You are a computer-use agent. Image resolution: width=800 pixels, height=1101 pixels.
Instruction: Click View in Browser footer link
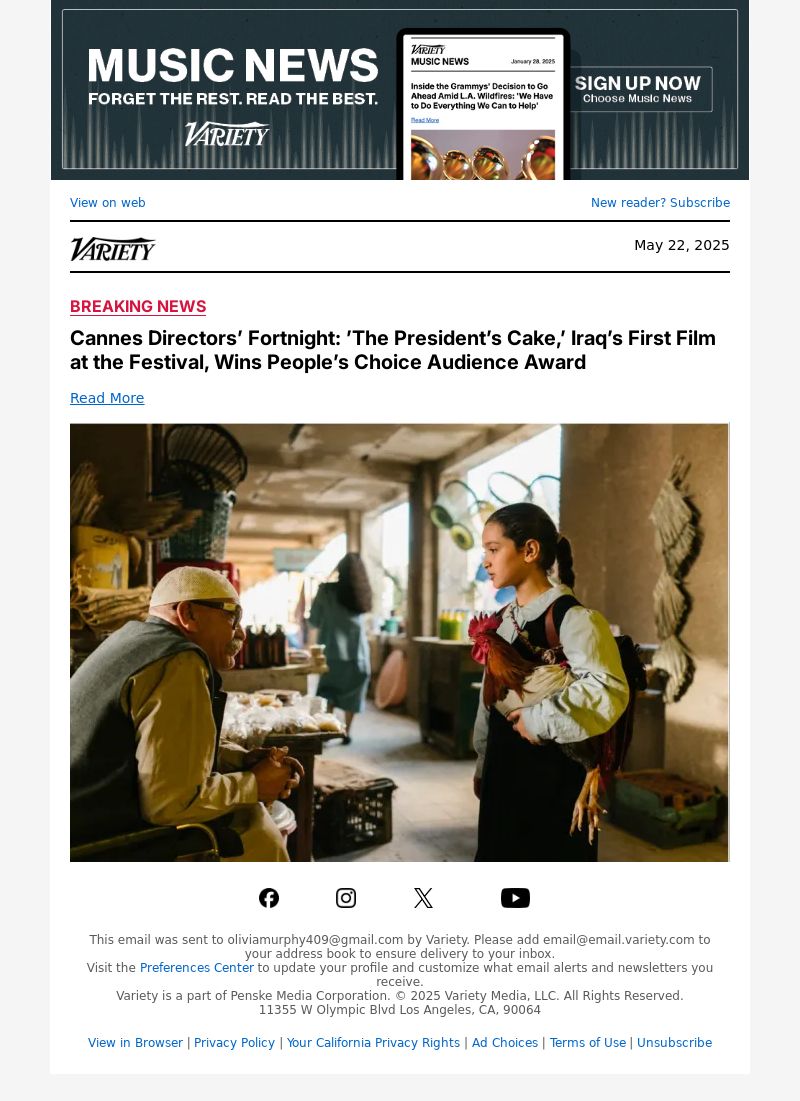pos(135,1043)
